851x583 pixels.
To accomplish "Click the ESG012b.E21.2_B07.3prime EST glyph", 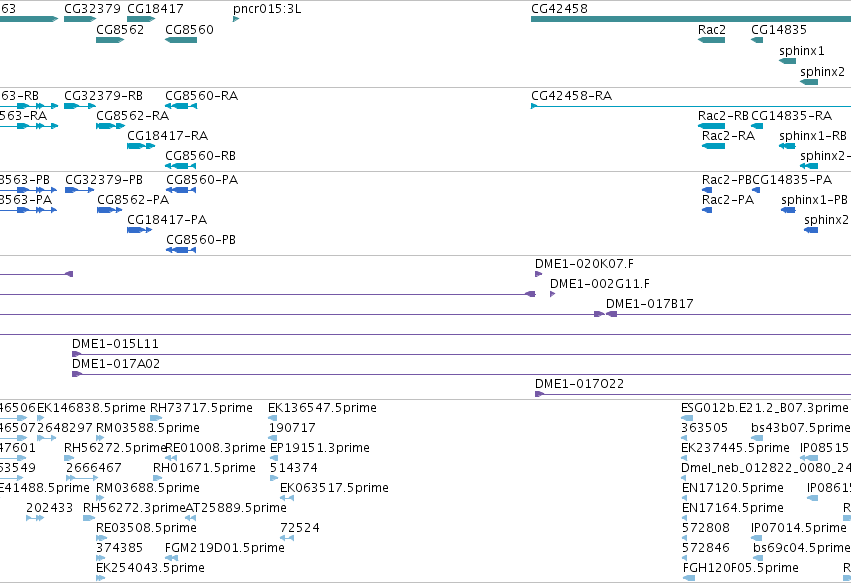I will pyautogui.click(x=687, y=418).
